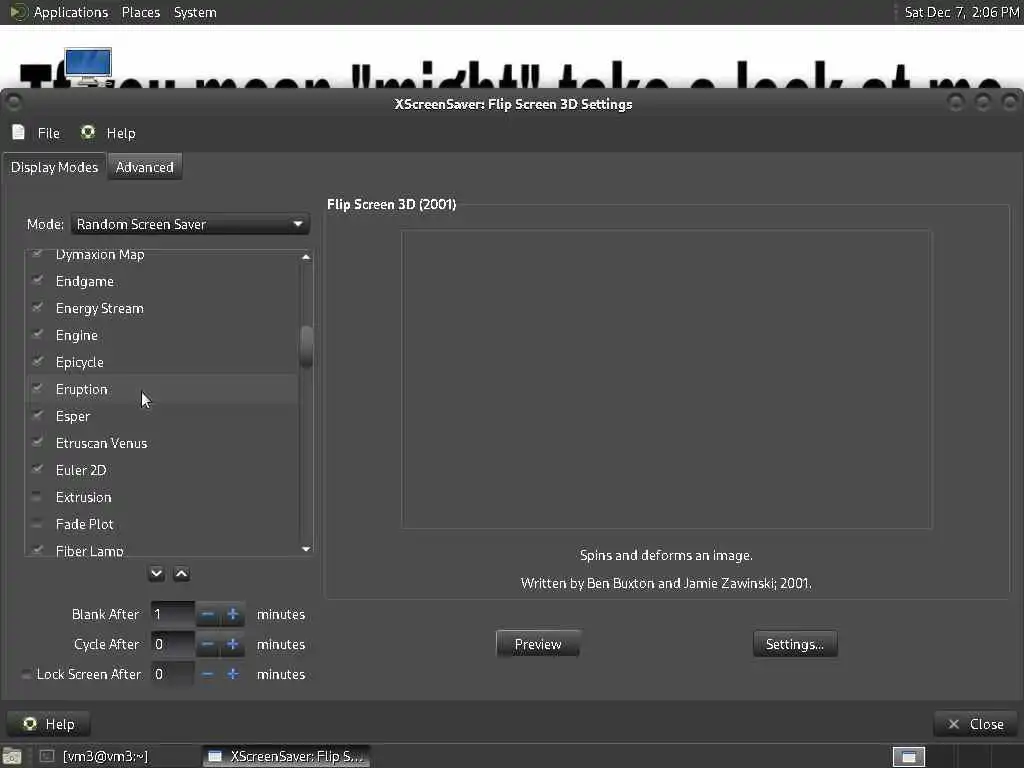Click the Cycle After minutes field

pyautogui.click(x=172, y=644)
